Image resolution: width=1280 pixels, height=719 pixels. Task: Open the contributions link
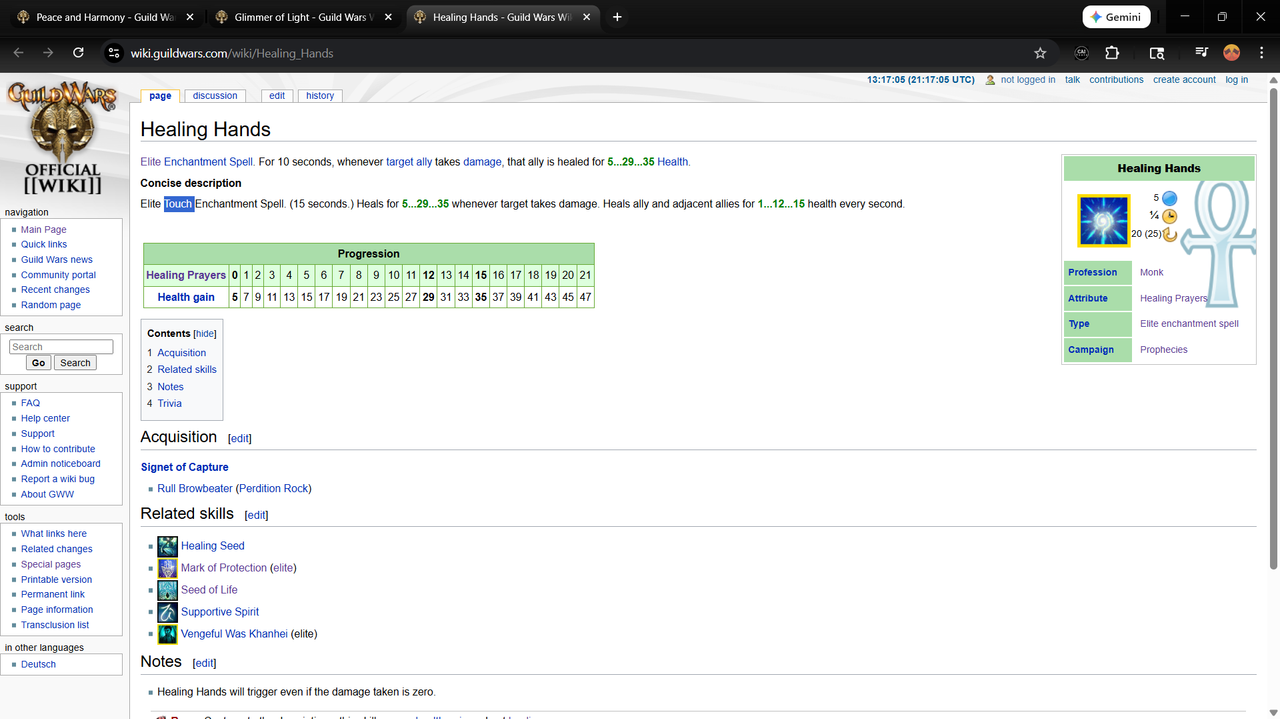click(x=1116, y=80)
